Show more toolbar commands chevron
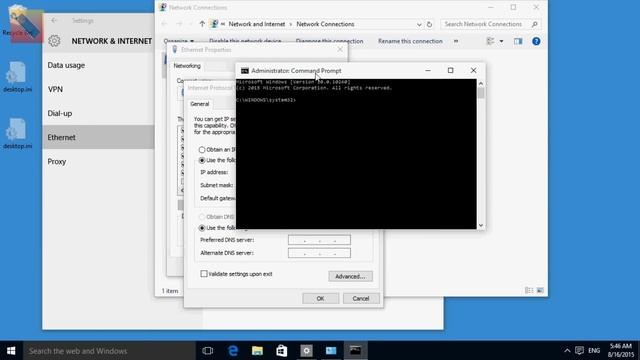Screen dimensions: 640x360 click(456, 41)
